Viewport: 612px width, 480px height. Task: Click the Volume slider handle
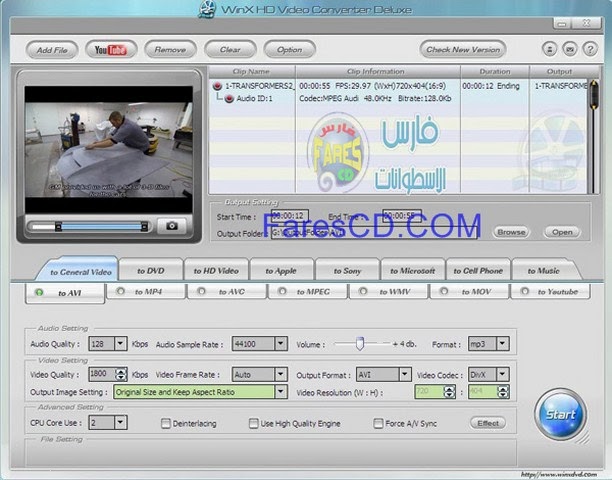(360, 343)
